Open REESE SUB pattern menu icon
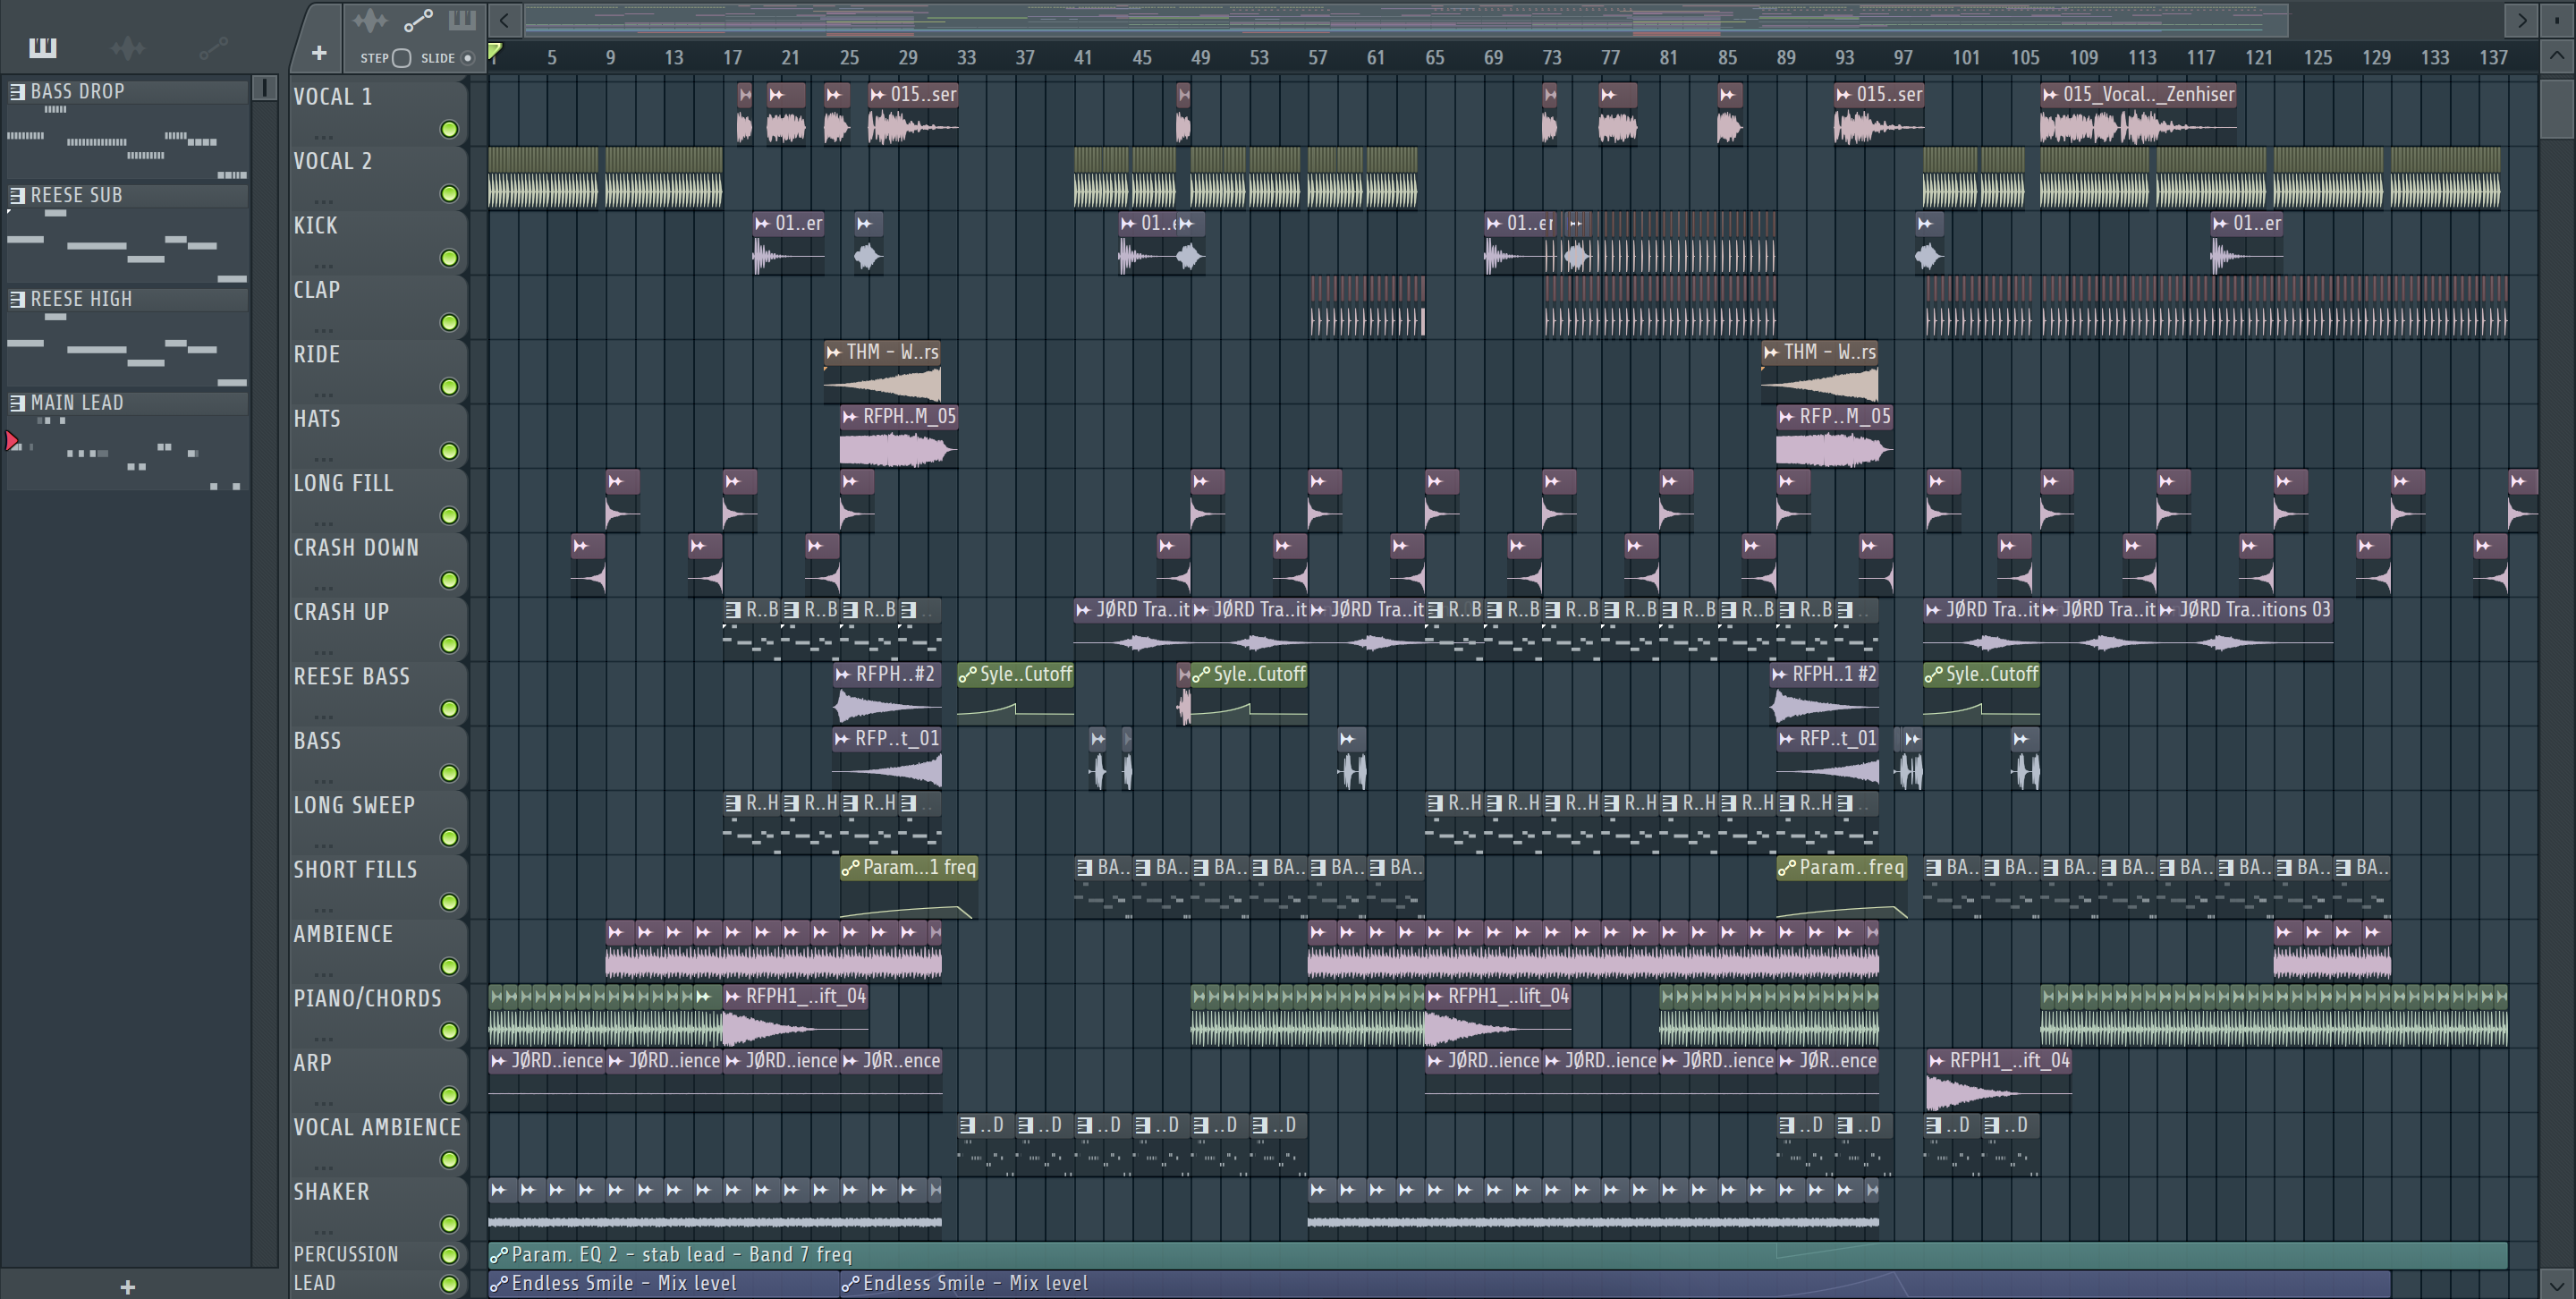This screenshot has height=1299, width=2576. coord(17,195)
